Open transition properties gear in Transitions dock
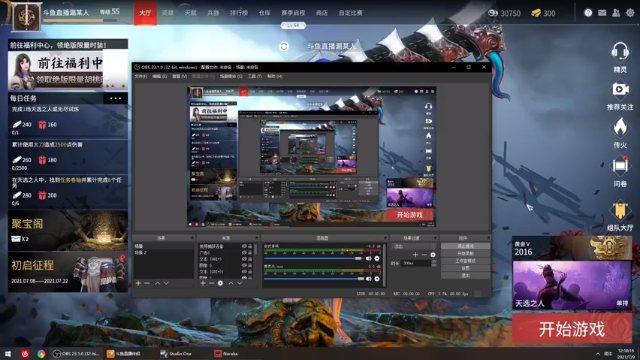The image size is (640, 360). coord(433,255)
